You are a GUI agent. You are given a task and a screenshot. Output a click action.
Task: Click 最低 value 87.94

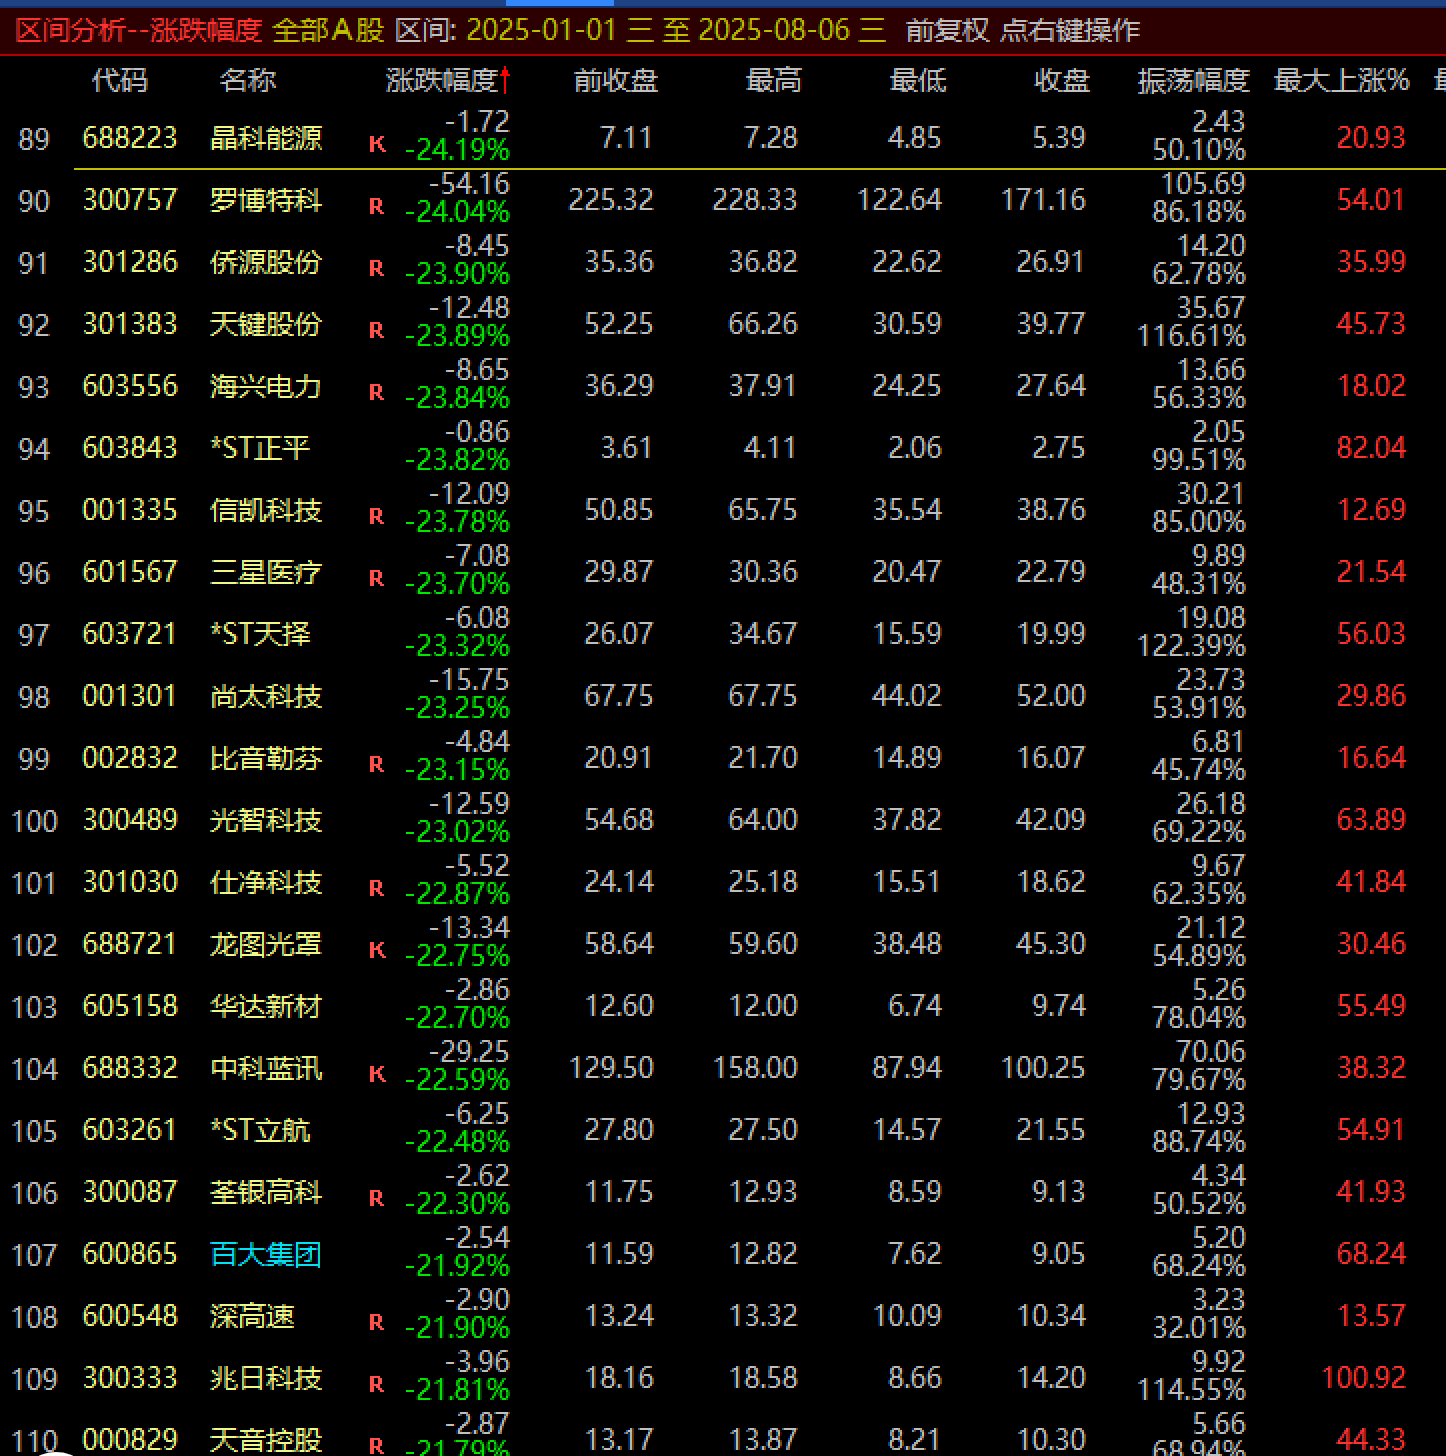[x=907, y=1067]
